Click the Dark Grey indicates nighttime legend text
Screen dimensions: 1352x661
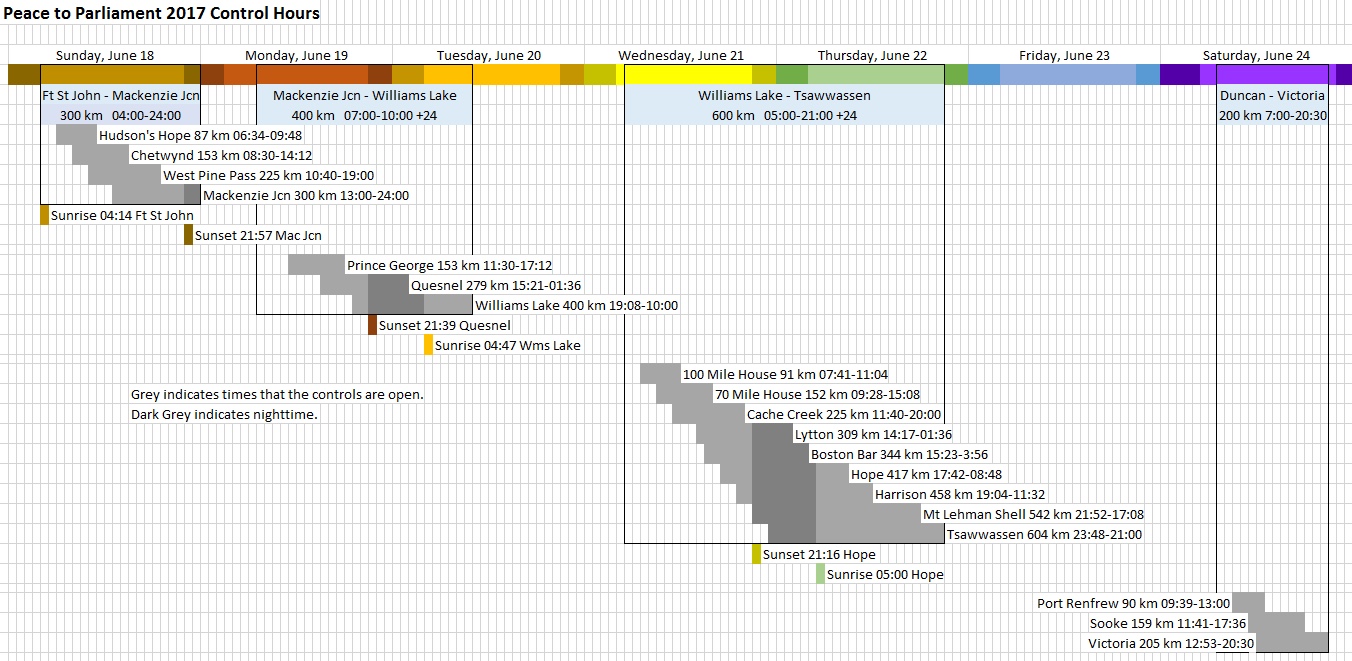point(224,414)
